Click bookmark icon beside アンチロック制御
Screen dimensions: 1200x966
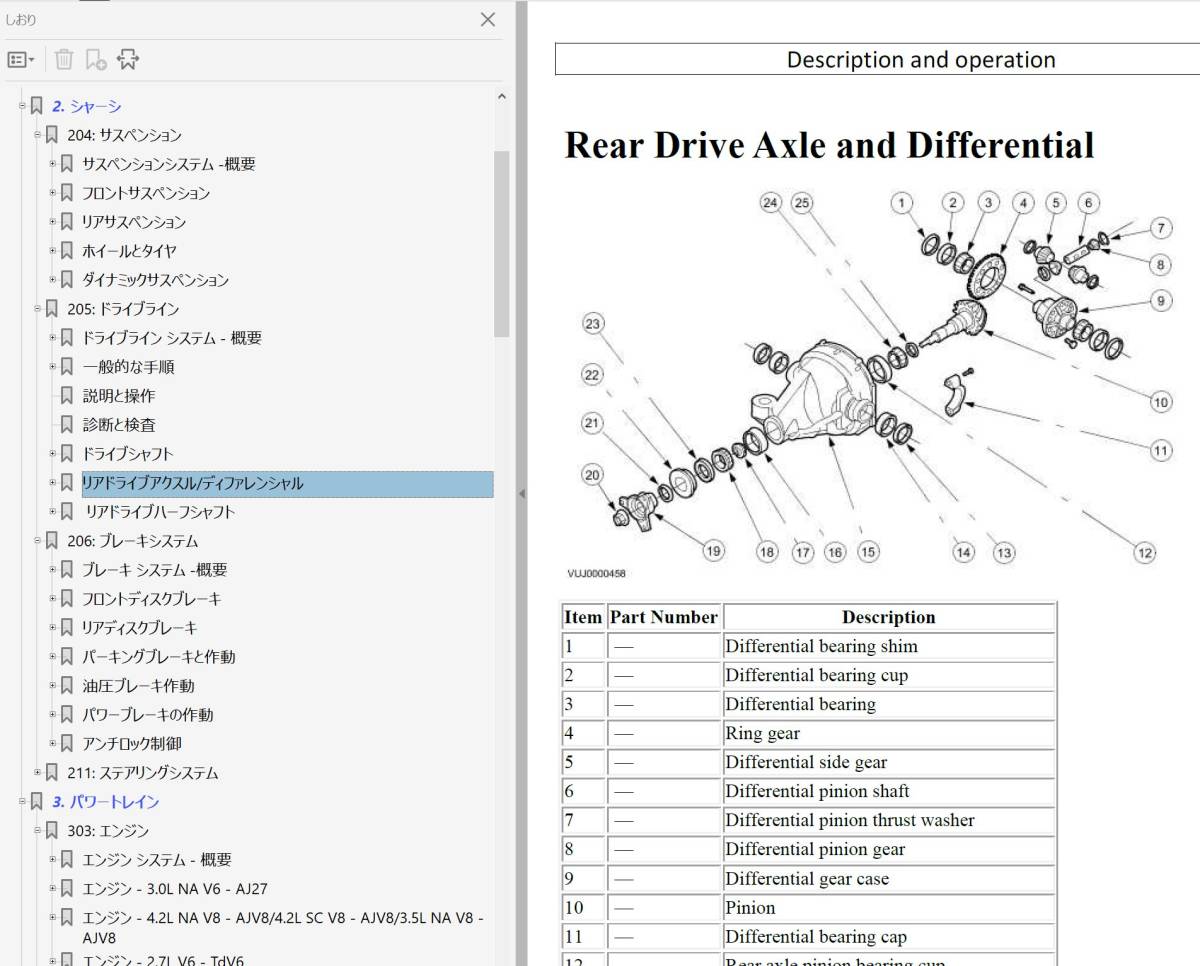67,743
